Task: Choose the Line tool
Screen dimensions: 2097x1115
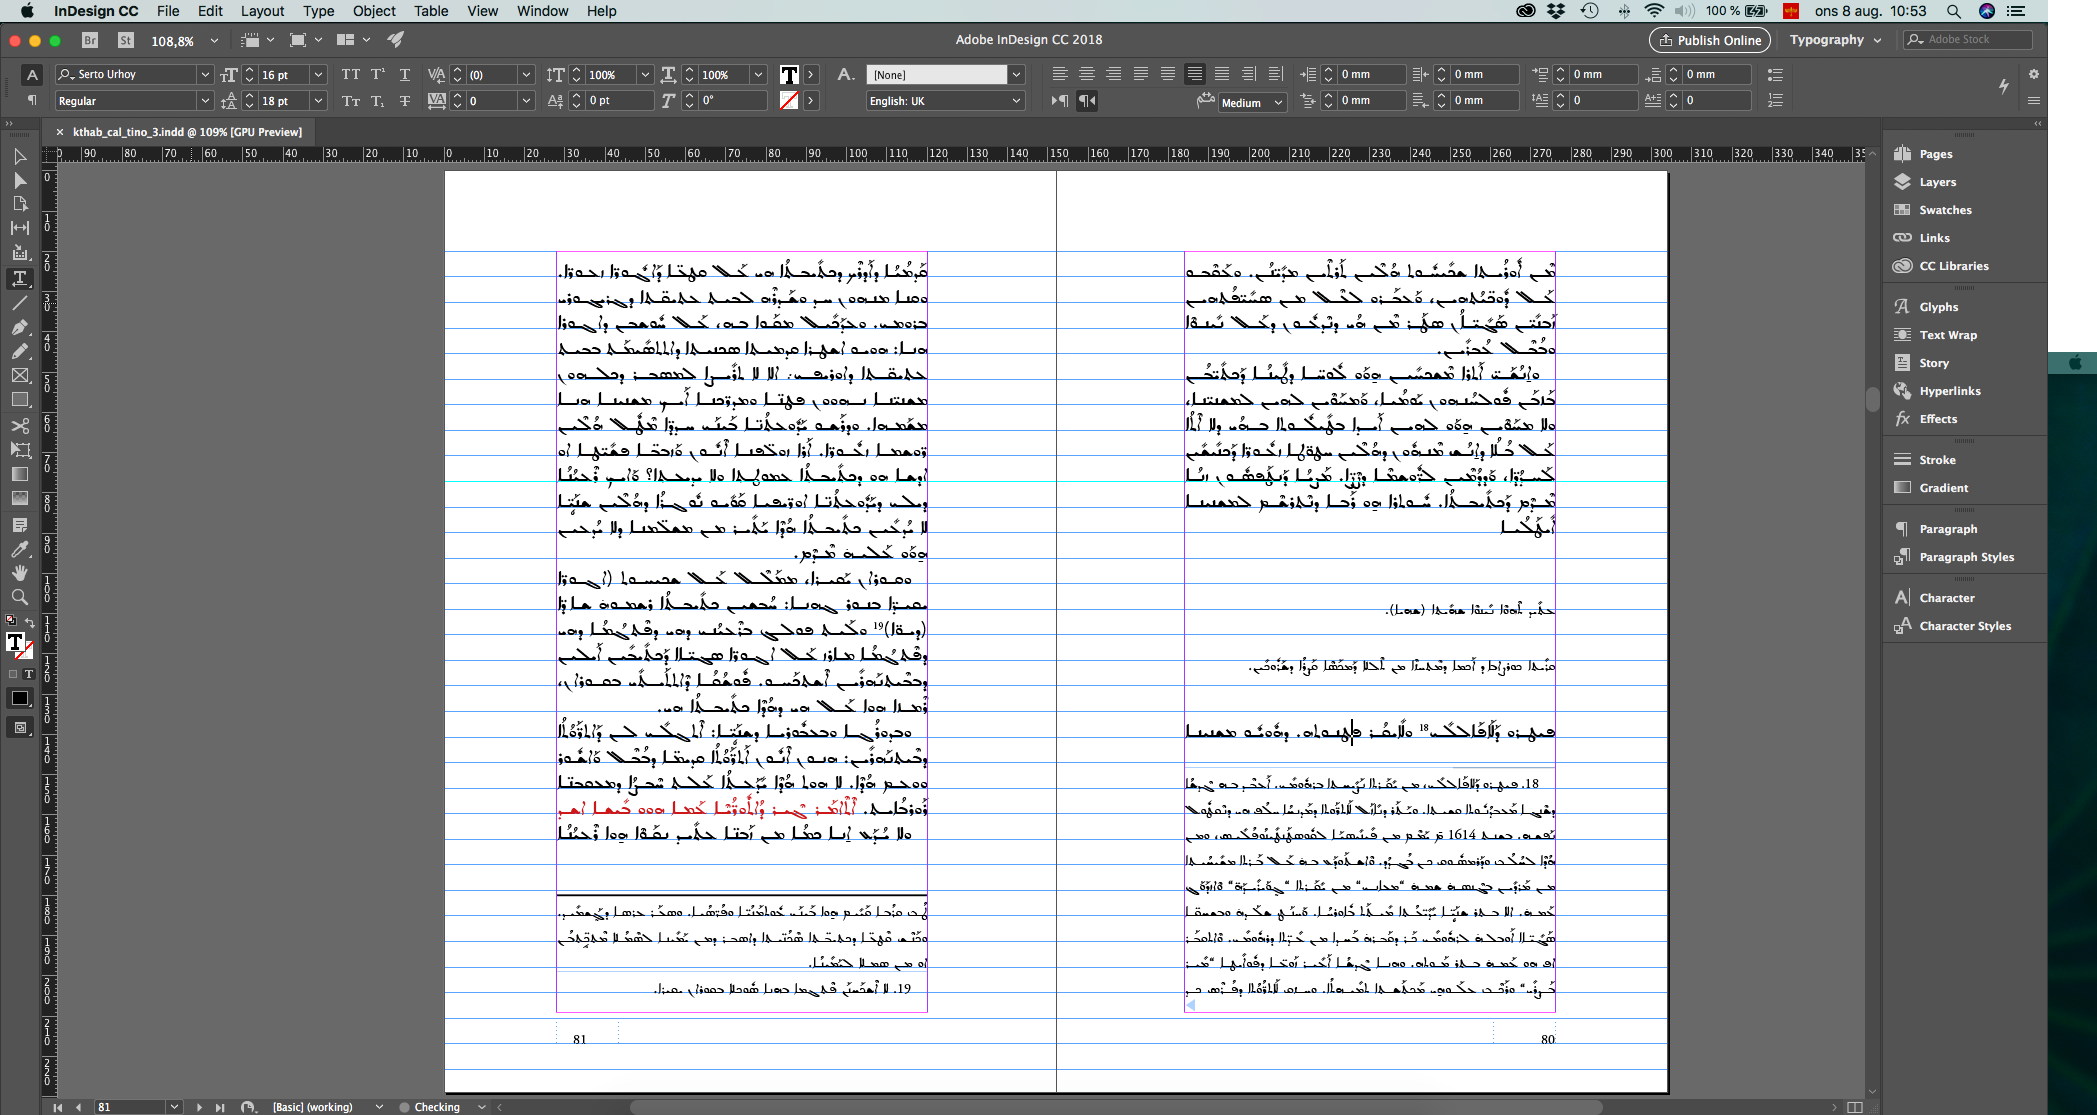Action: 19,303
